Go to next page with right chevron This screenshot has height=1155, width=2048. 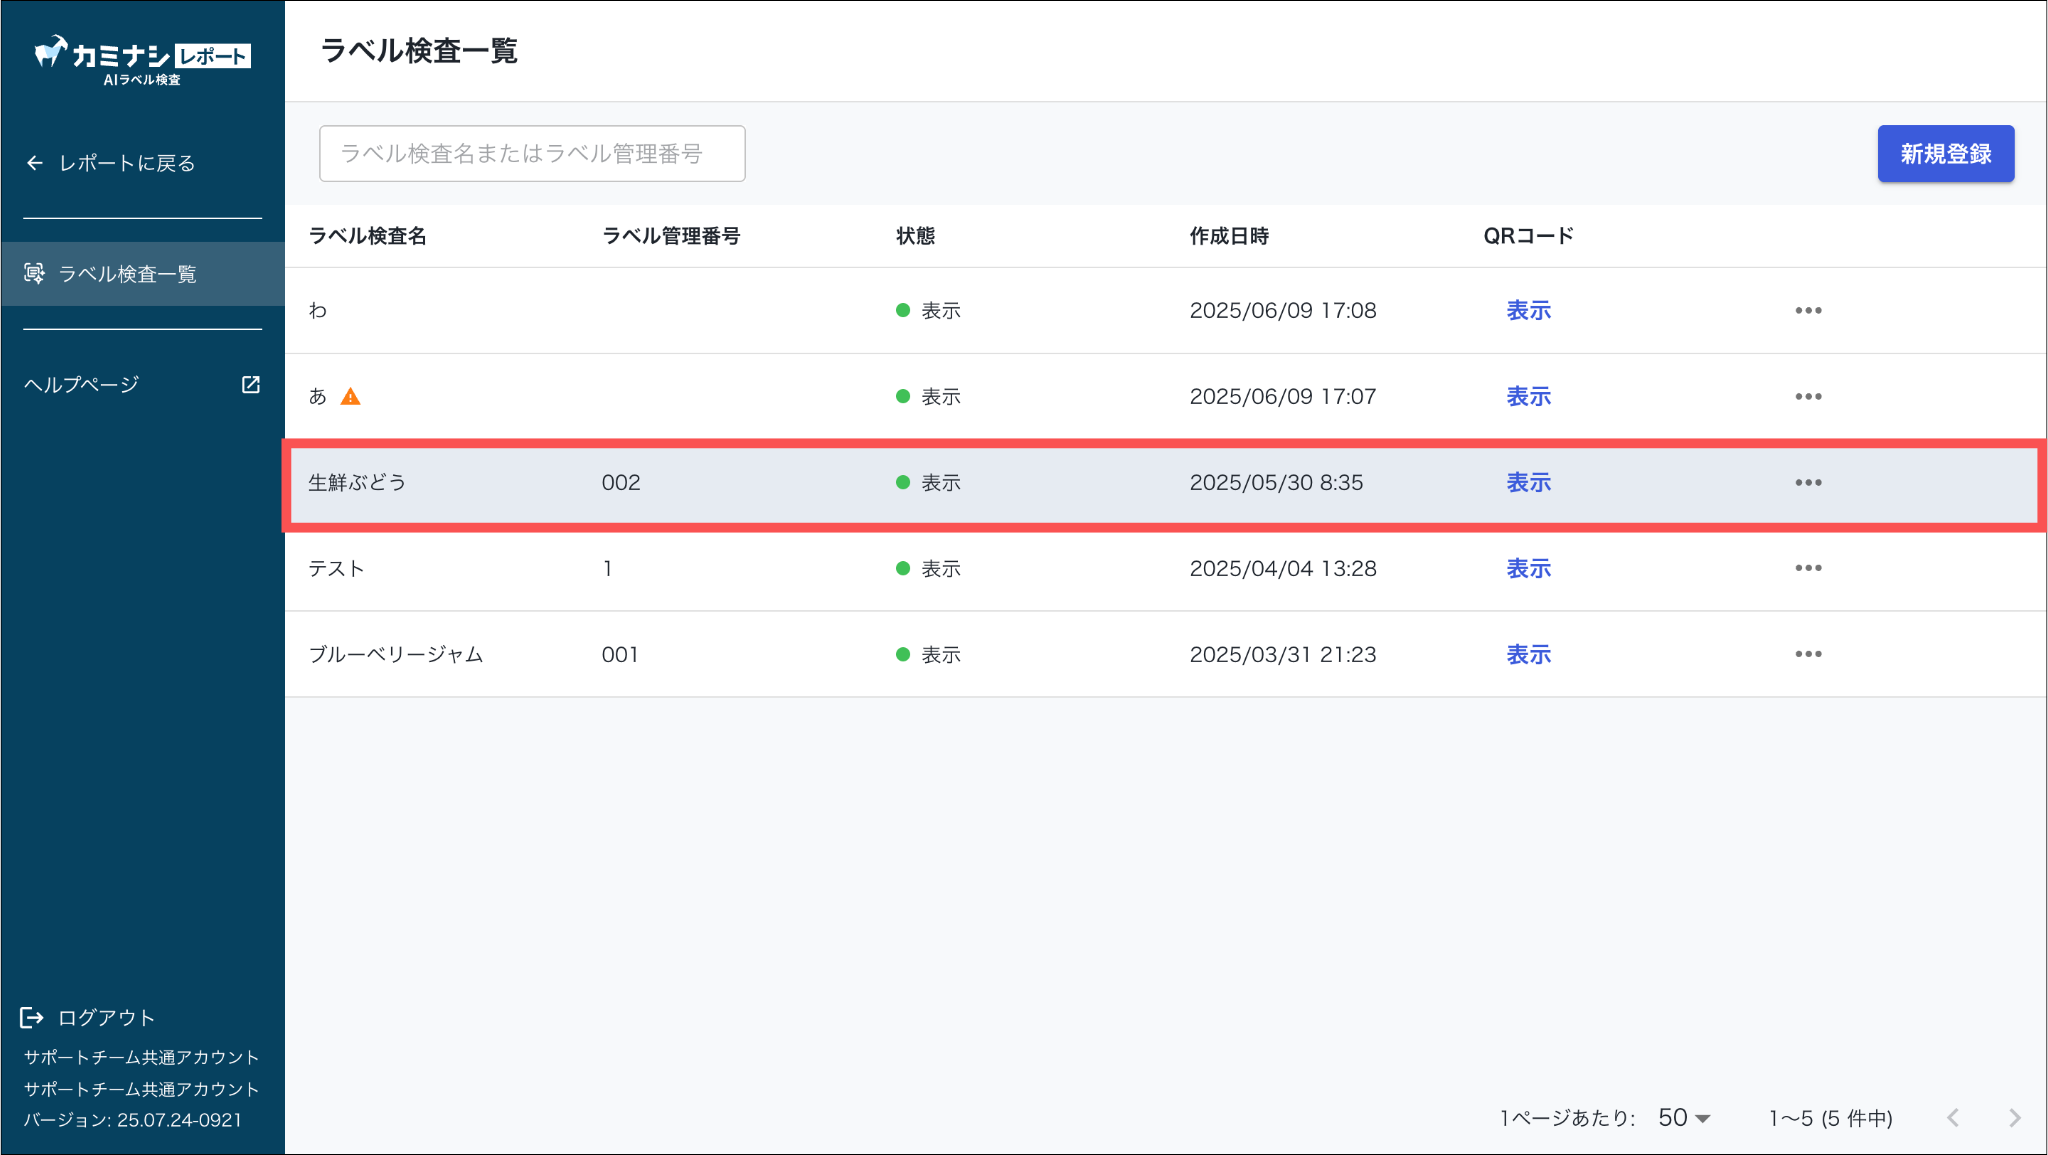click(x=2014, y=1118)
